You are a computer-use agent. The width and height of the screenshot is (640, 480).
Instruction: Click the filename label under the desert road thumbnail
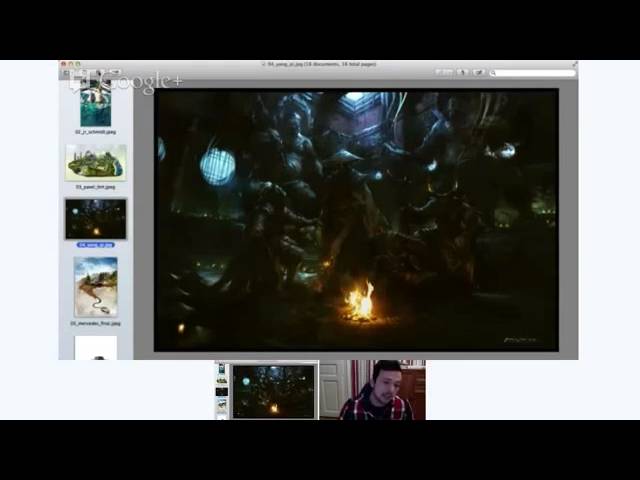[96, 323]
